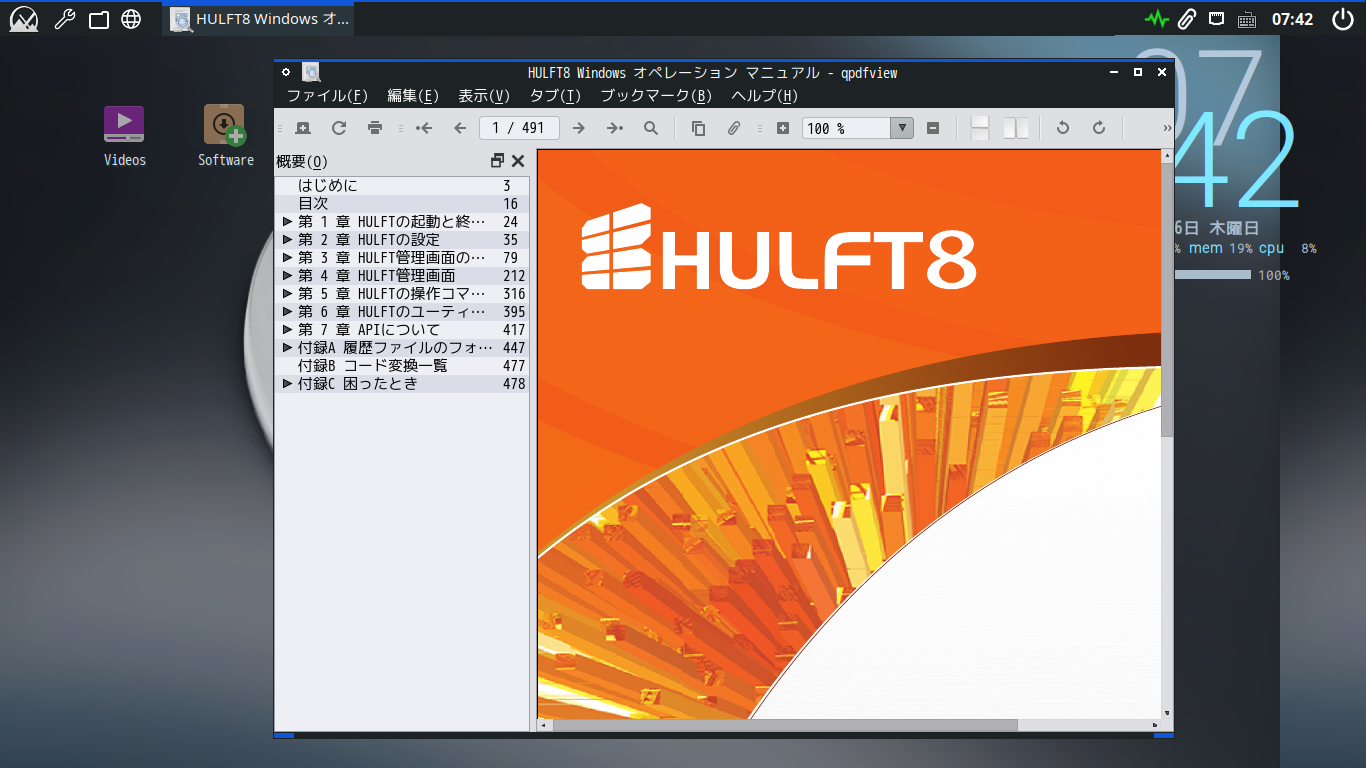Image resolution: width=1366 pixels, height=768 pixels.
Task: Expand 付録C 困ったとき outline entry
Action: pos(288,384)
